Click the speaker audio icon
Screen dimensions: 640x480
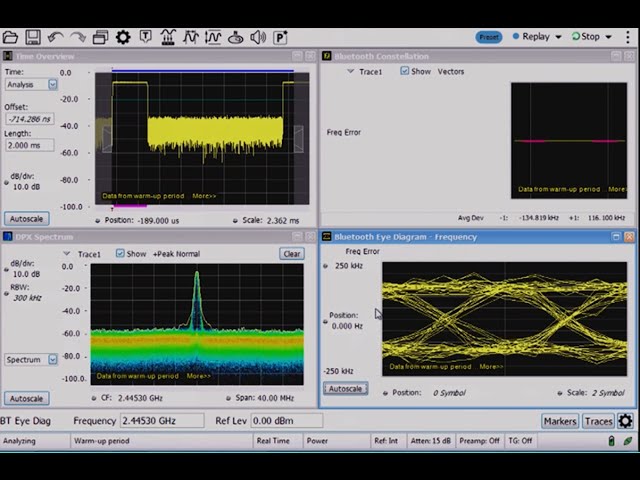(x=258, y=37)
